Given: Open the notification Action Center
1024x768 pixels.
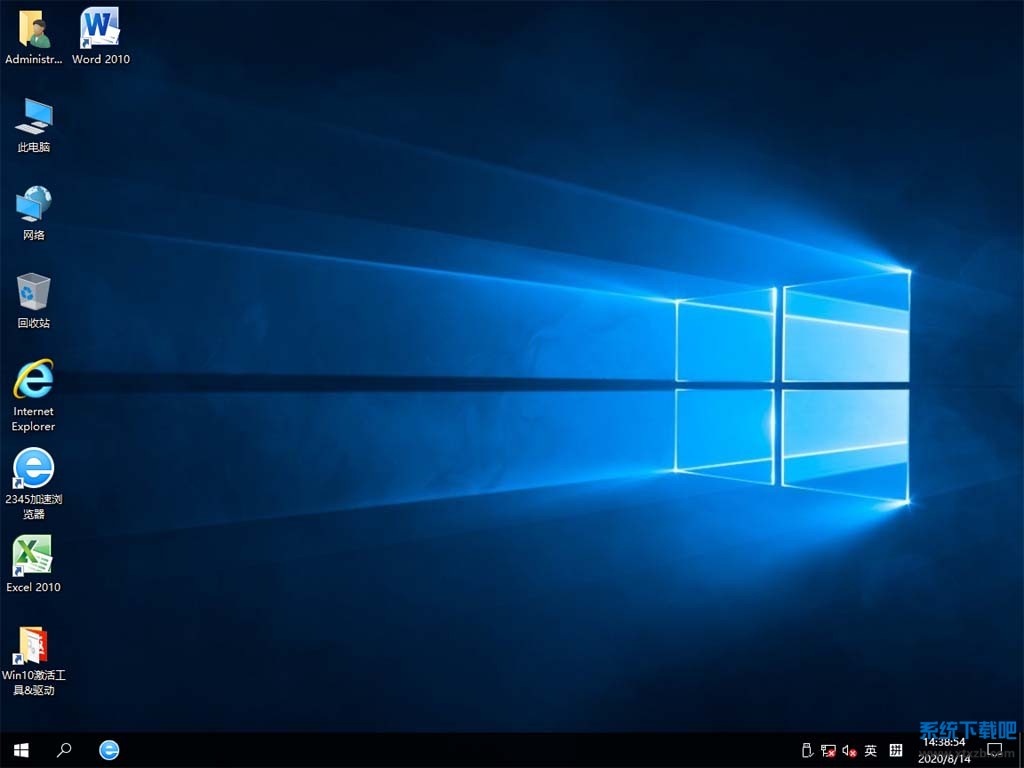Looking at the screenshot, I should coord(995,750).
